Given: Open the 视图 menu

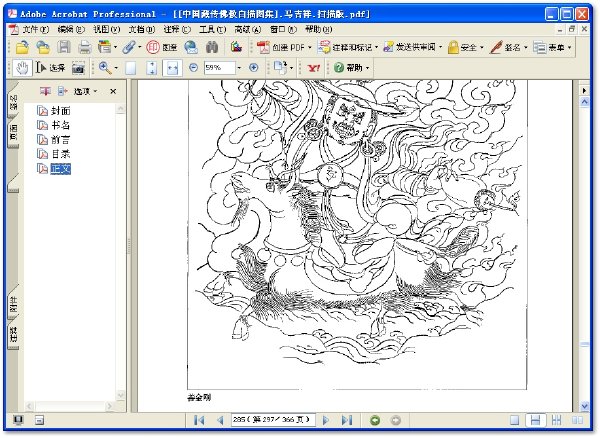Looking at the screenshot, I should click(x=106, y=29).
